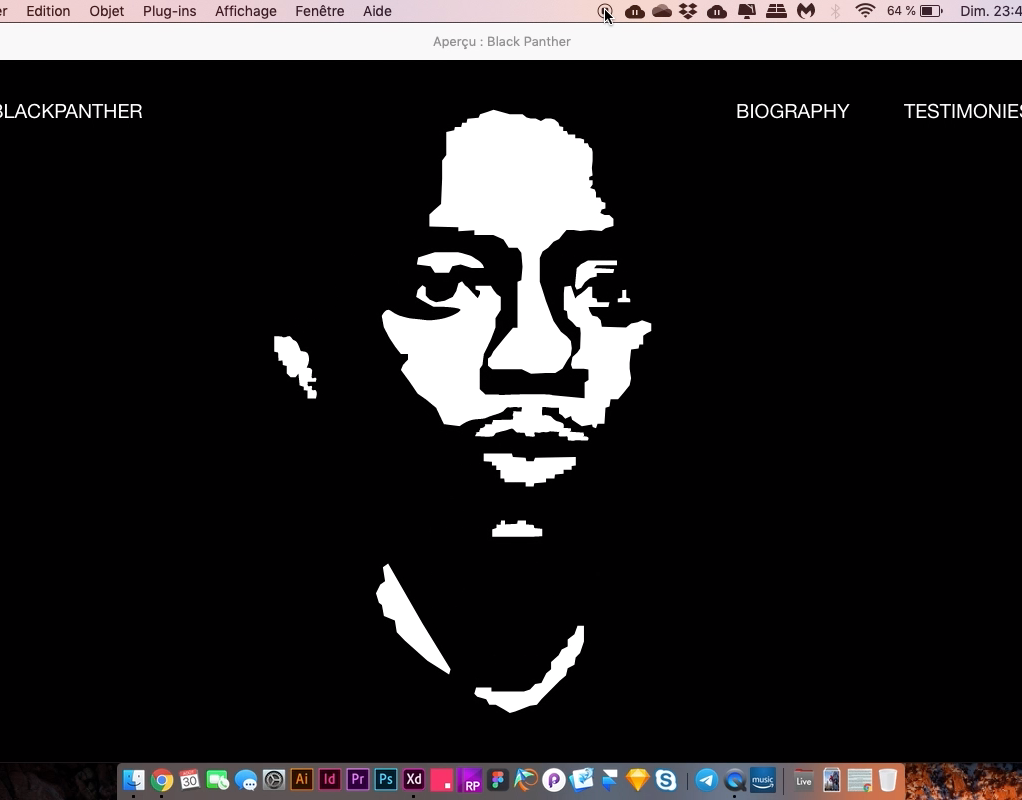Launch Adobe Premiere Pro from the dock
1022x800 pixels.
[x=358, y=780]
